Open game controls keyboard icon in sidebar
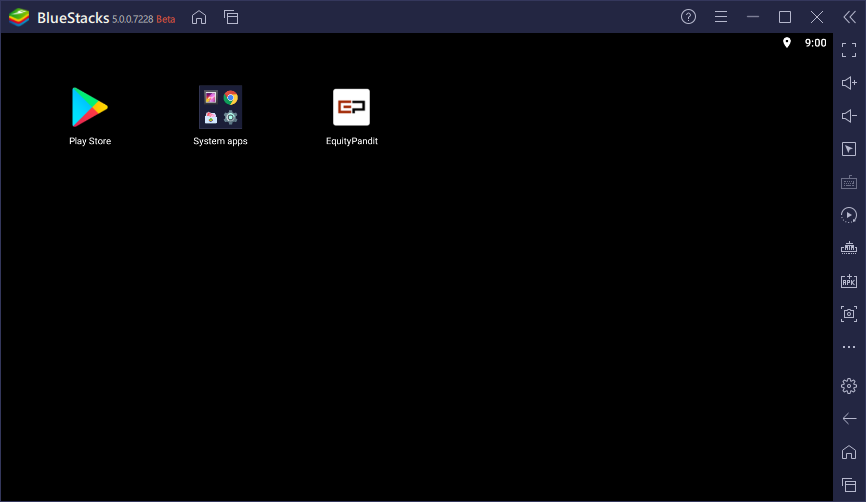866x502 pixels. pos(849,182)
